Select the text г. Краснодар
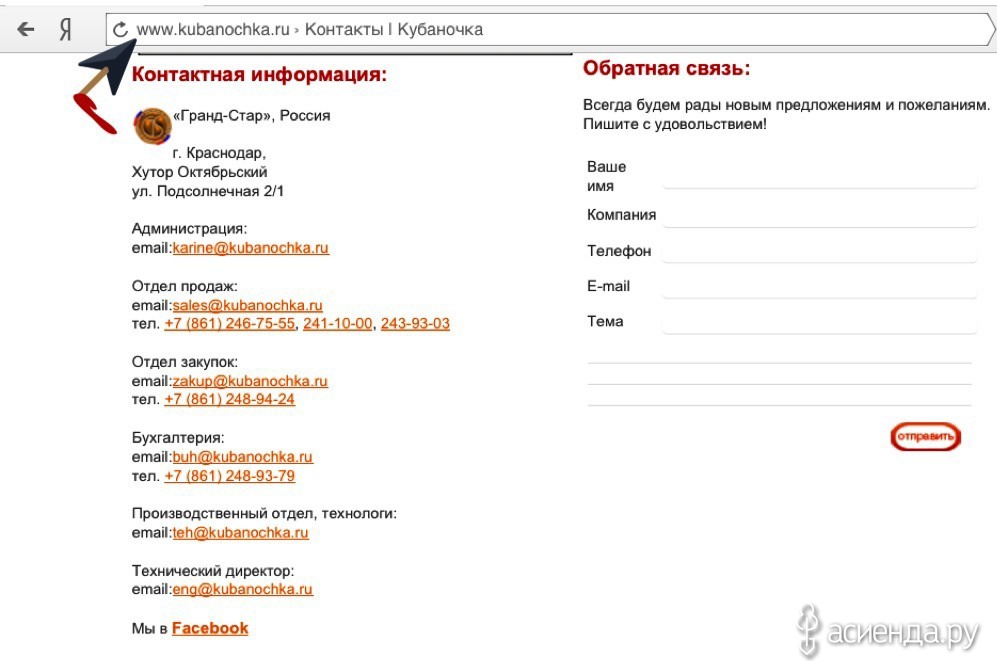This screenshot has width=997, height=661. (x=219, y=153)
